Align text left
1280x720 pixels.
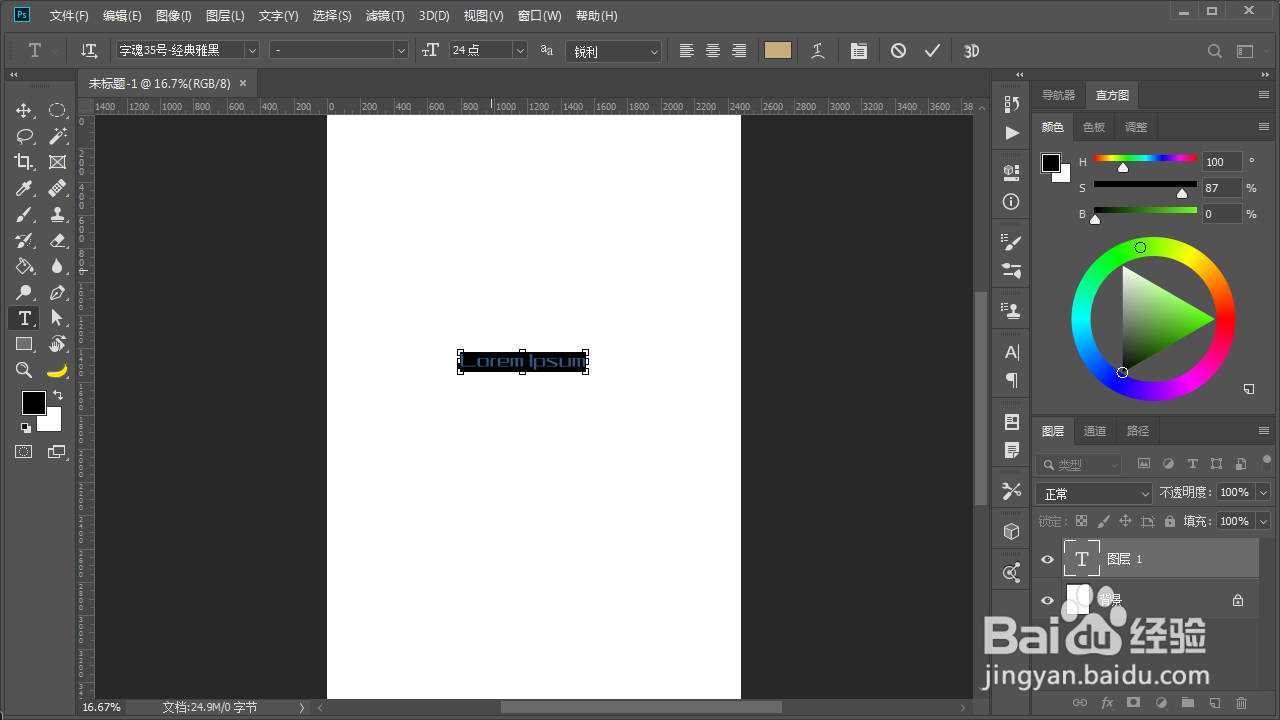pyautogui.click(x=687, y=50)
